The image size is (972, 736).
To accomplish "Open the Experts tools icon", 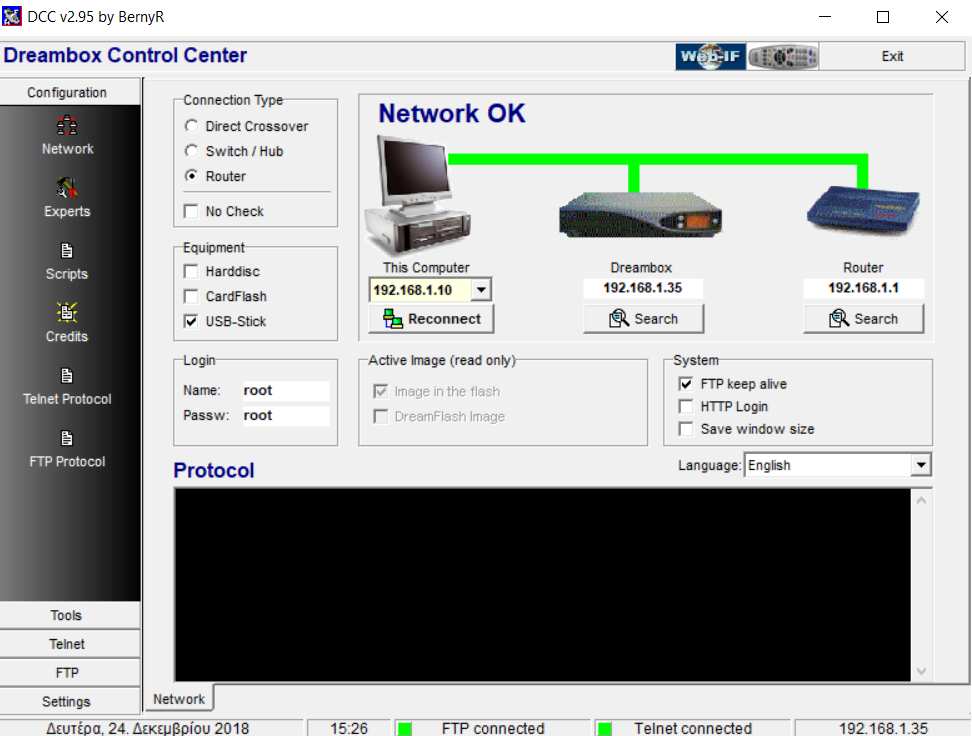I will [x=67, y=188].
